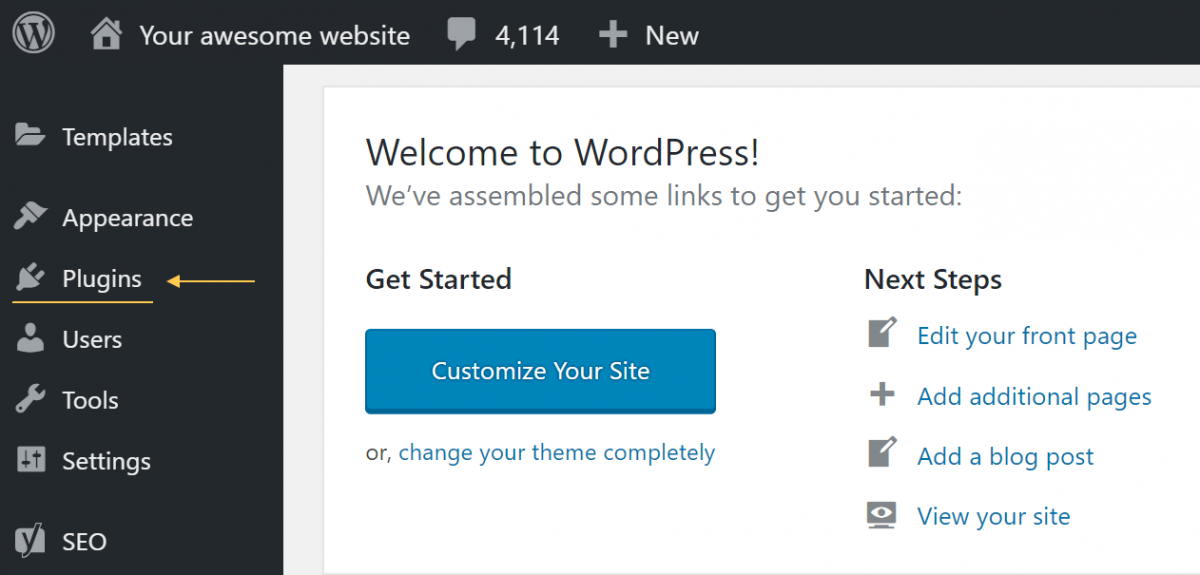Click the Tools wrench icon

[31, 399]
